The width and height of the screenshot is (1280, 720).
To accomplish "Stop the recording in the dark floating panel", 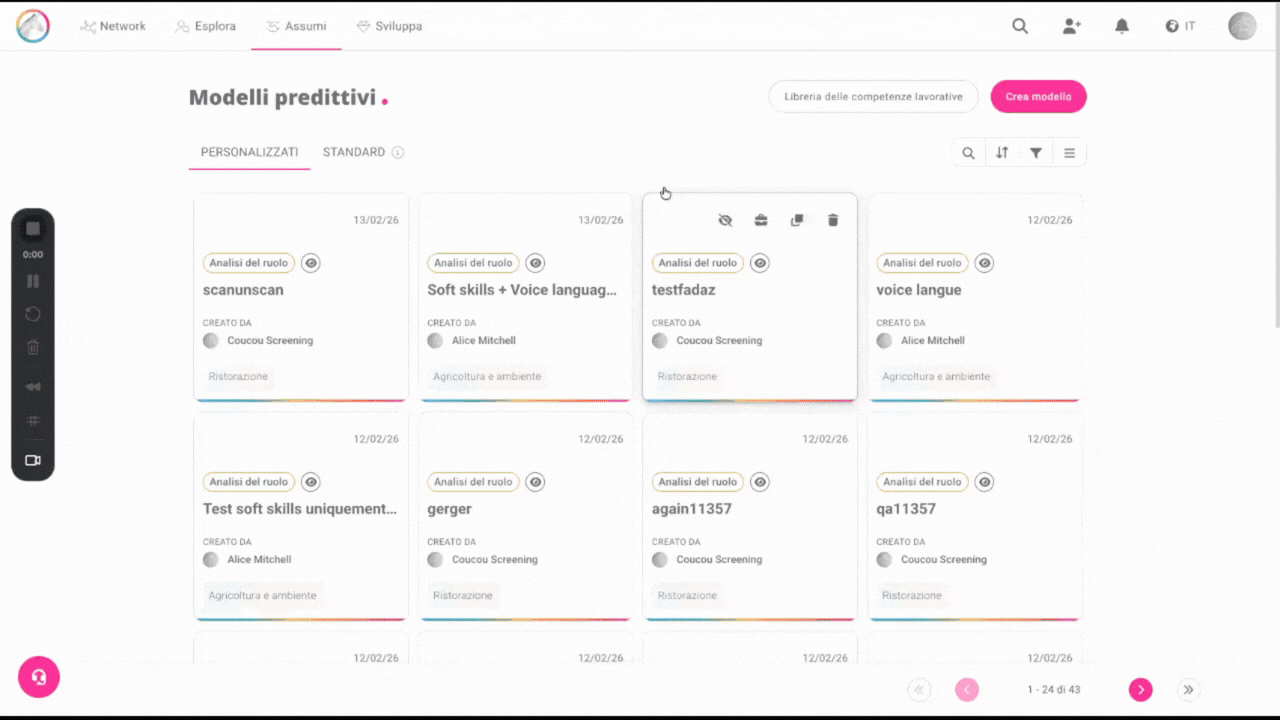I will point(33,229).
